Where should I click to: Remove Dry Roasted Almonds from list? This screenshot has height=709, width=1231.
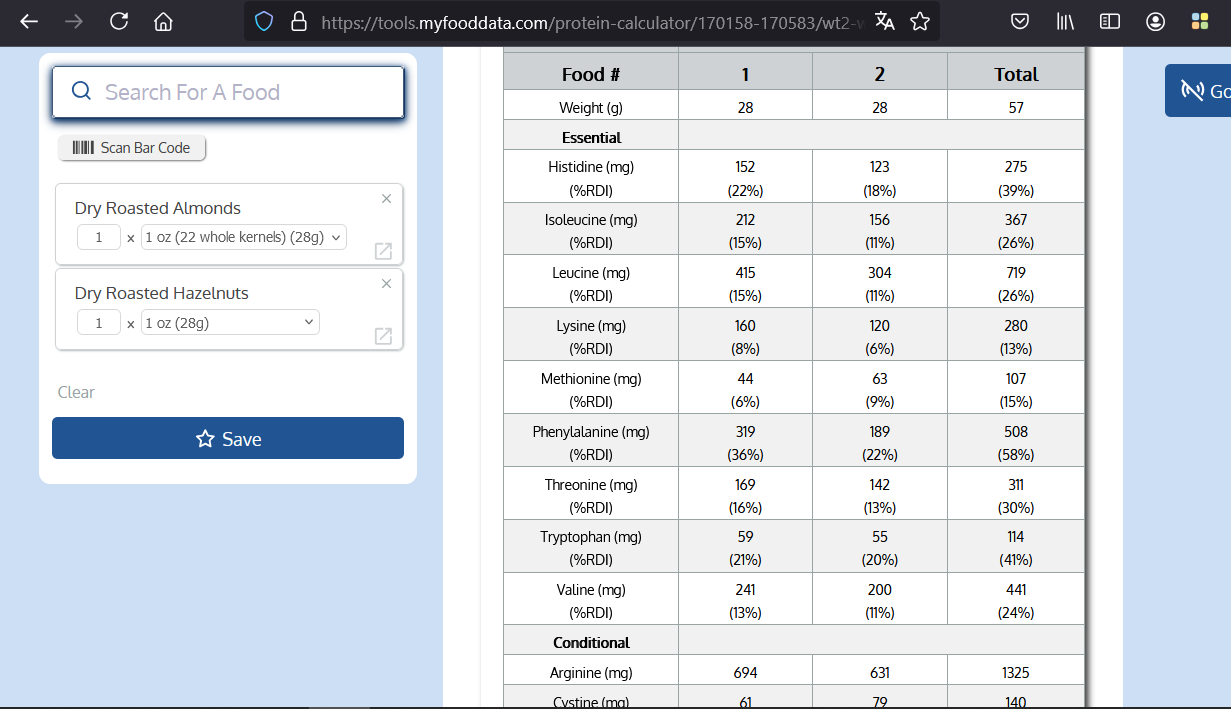pos(386,199)
